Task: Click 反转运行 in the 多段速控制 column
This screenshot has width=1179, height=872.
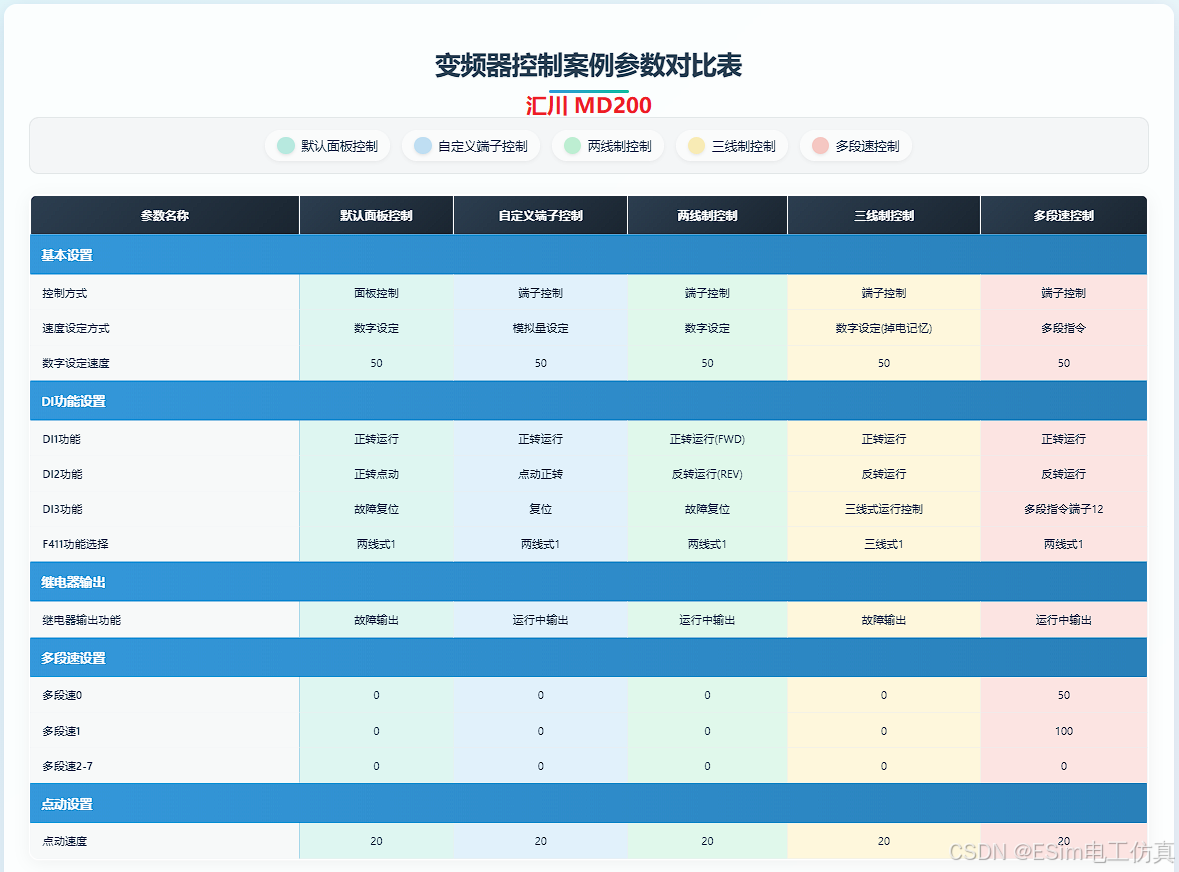Action: point(1064,474)
